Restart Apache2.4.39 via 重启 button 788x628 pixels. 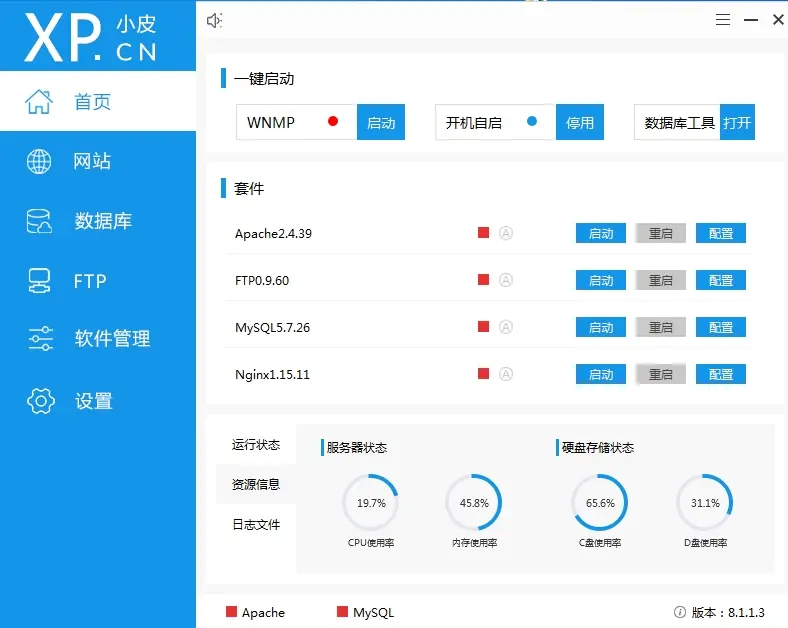[660, 233]
